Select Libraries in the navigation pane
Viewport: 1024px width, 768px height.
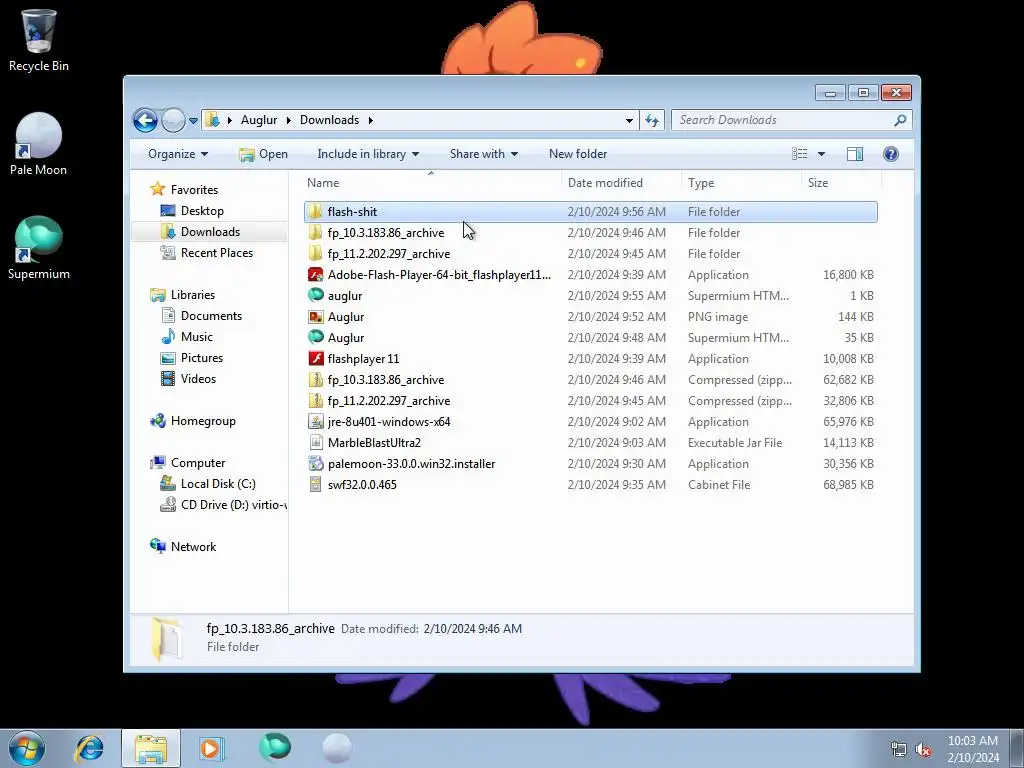193,295
